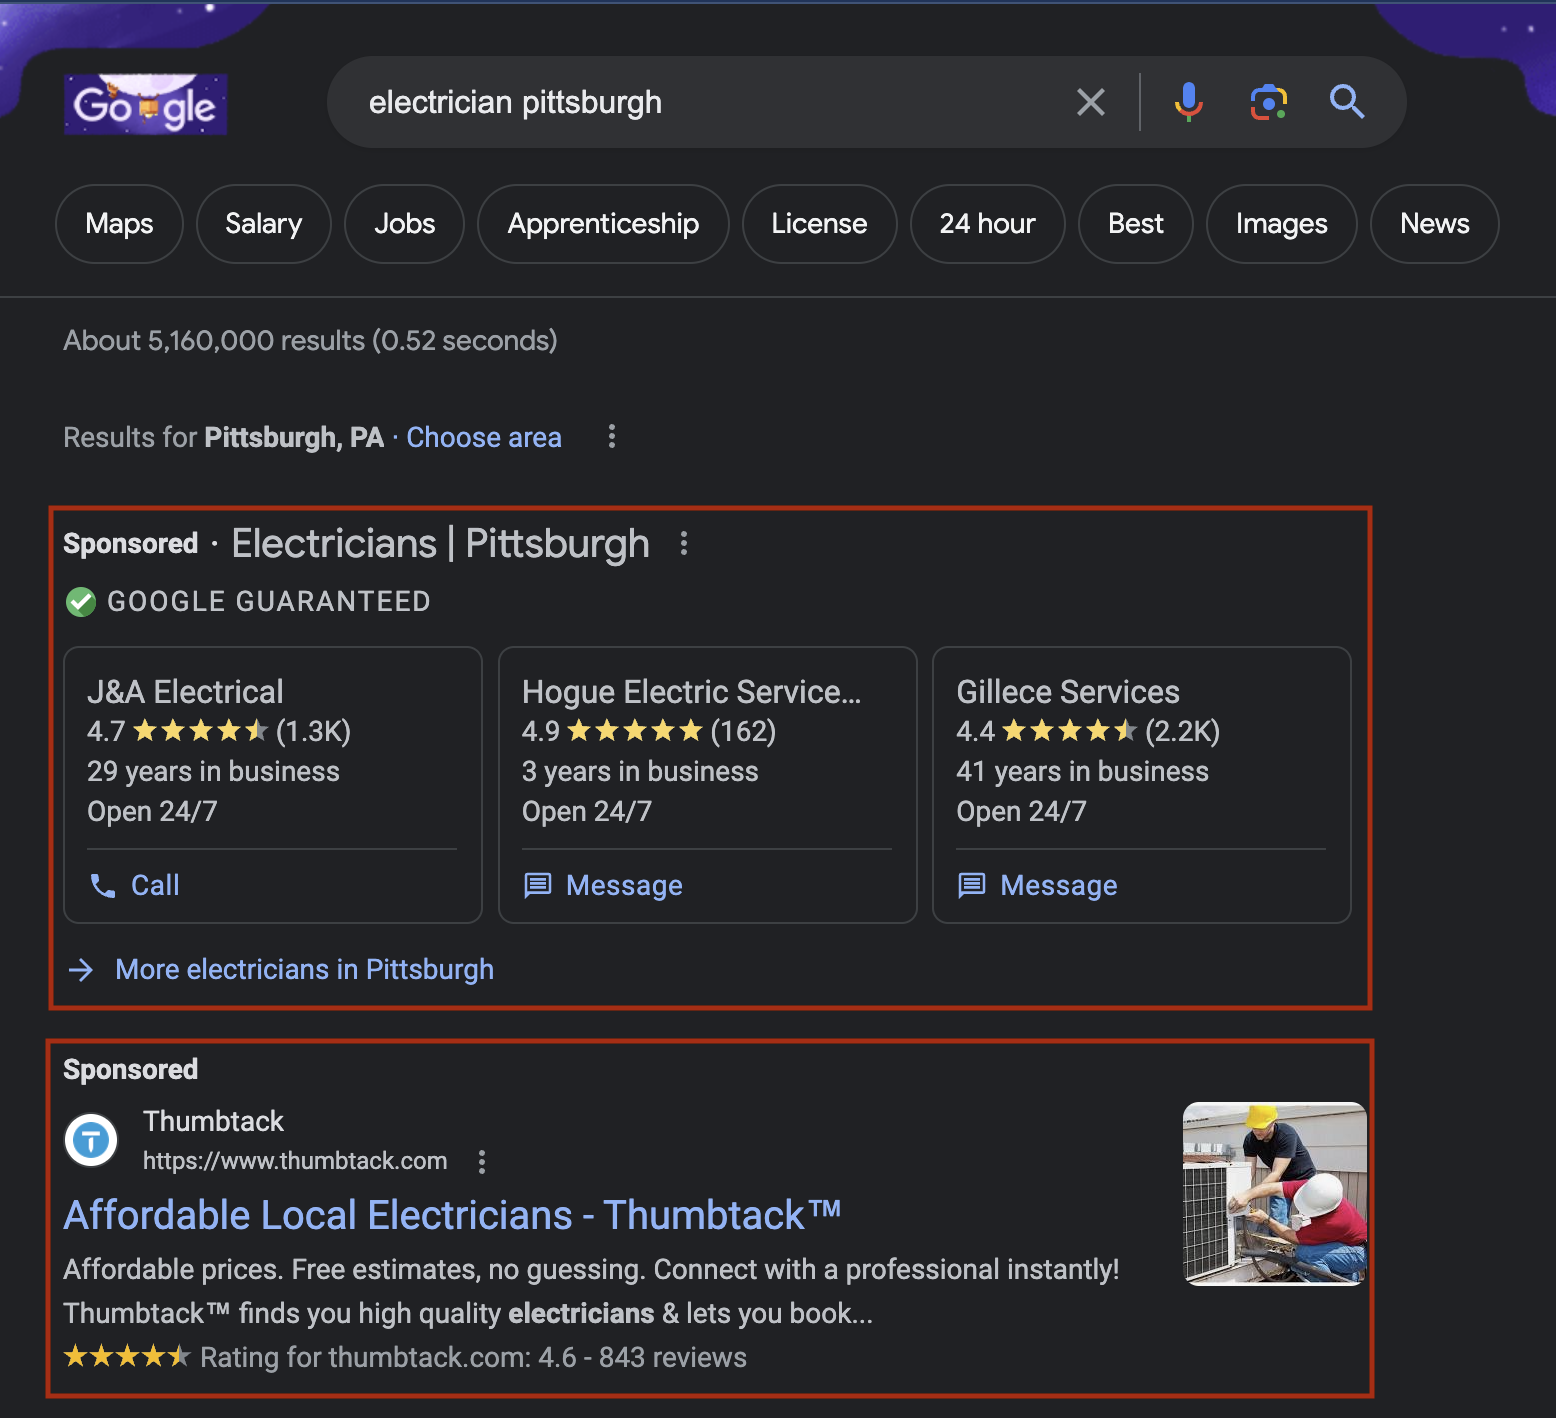
Task: Click the "4.6 - 843 reviews" rating text
Action: 642,1358
